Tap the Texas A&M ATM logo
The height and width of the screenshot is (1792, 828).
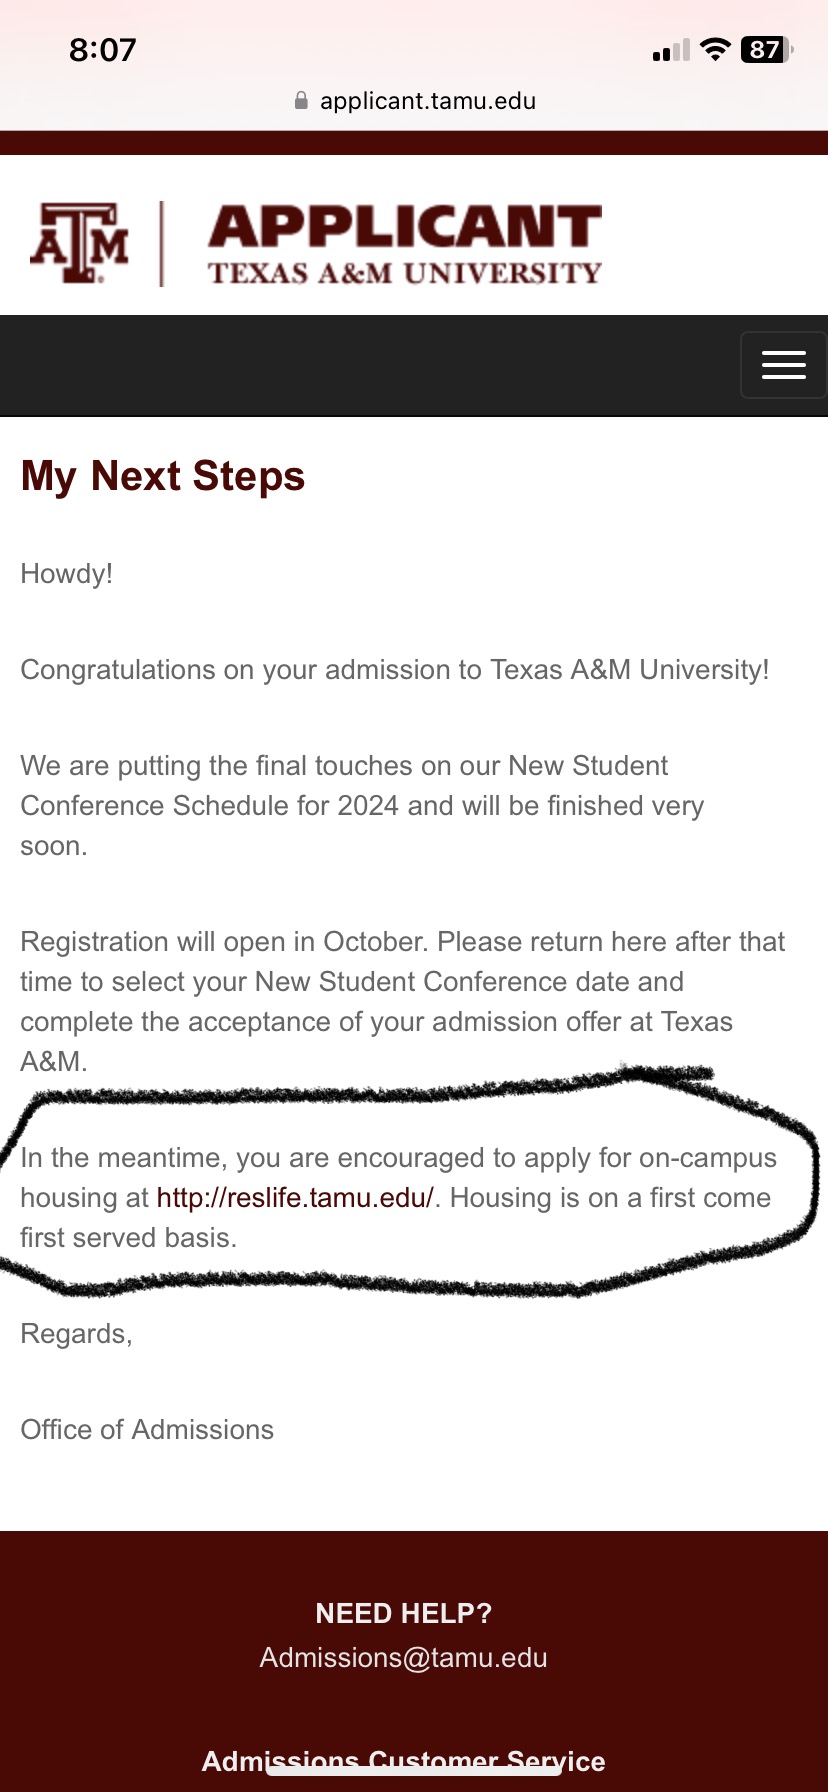pos(80,243)
